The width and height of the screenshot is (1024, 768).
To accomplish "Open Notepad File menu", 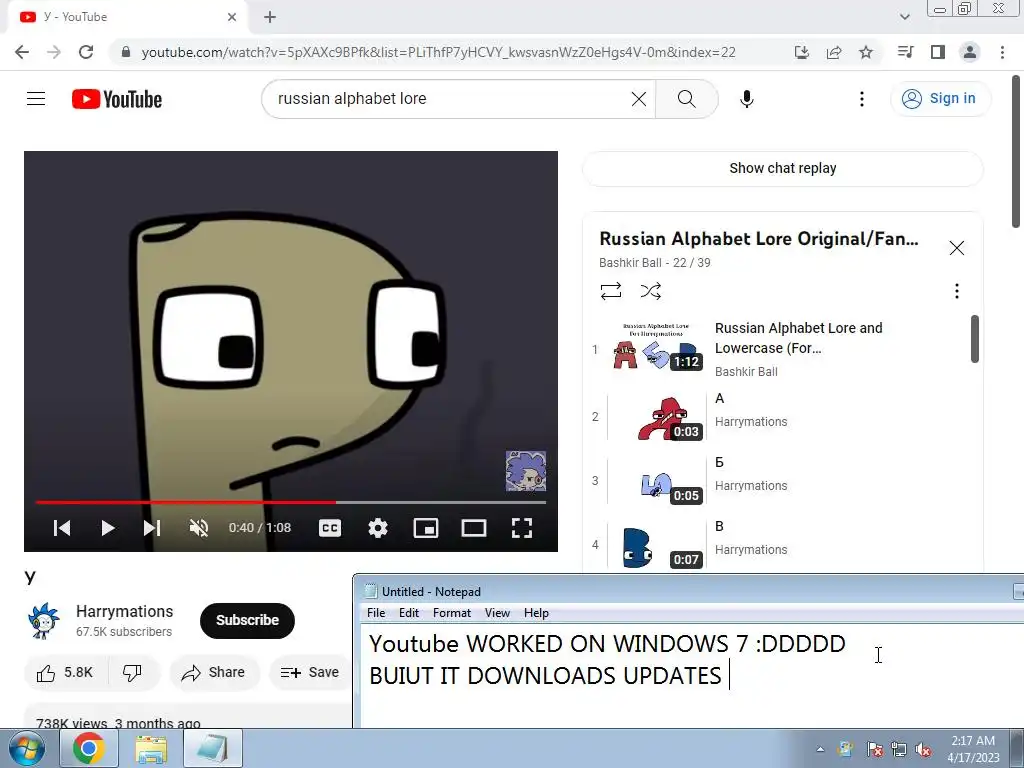I will [376, 613].
